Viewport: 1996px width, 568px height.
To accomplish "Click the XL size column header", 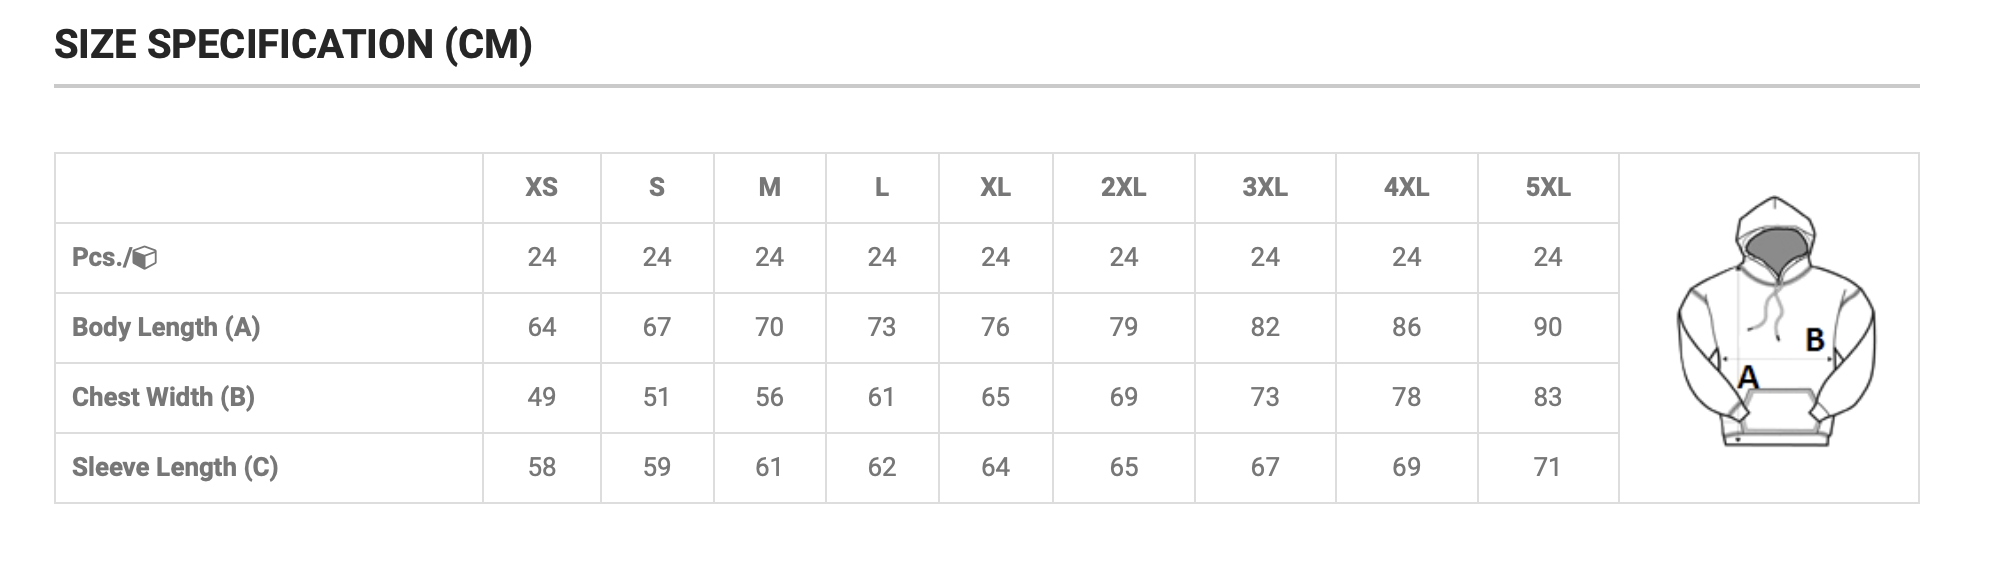I will [x=995, y=187].
